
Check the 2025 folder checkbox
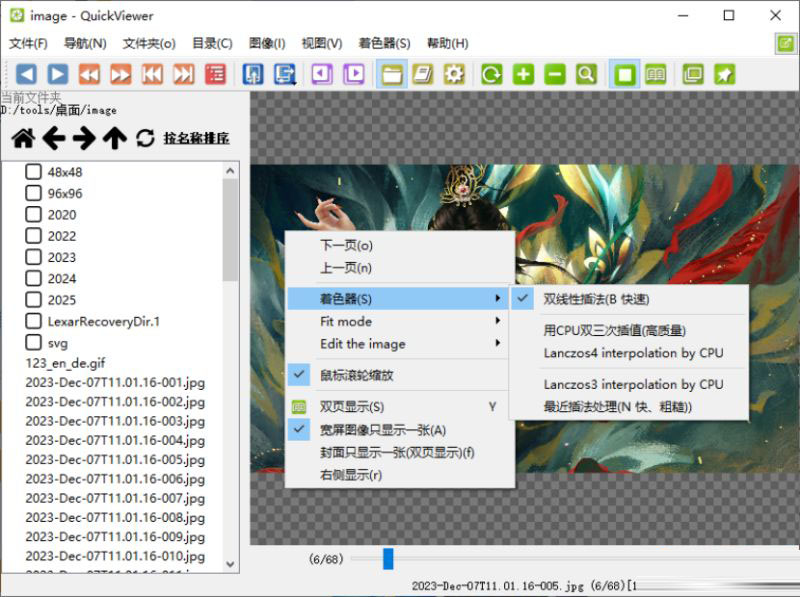(33, 300)
